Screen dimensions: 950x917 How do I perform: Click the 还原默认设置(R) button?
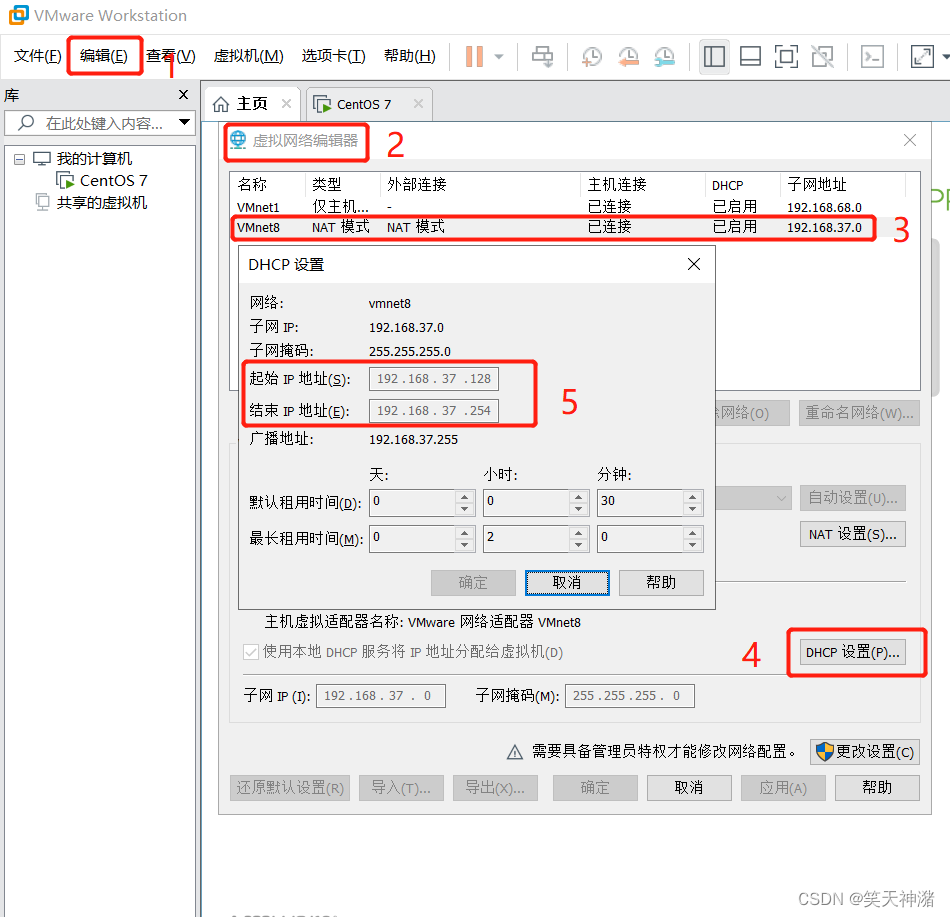[290, 788]
